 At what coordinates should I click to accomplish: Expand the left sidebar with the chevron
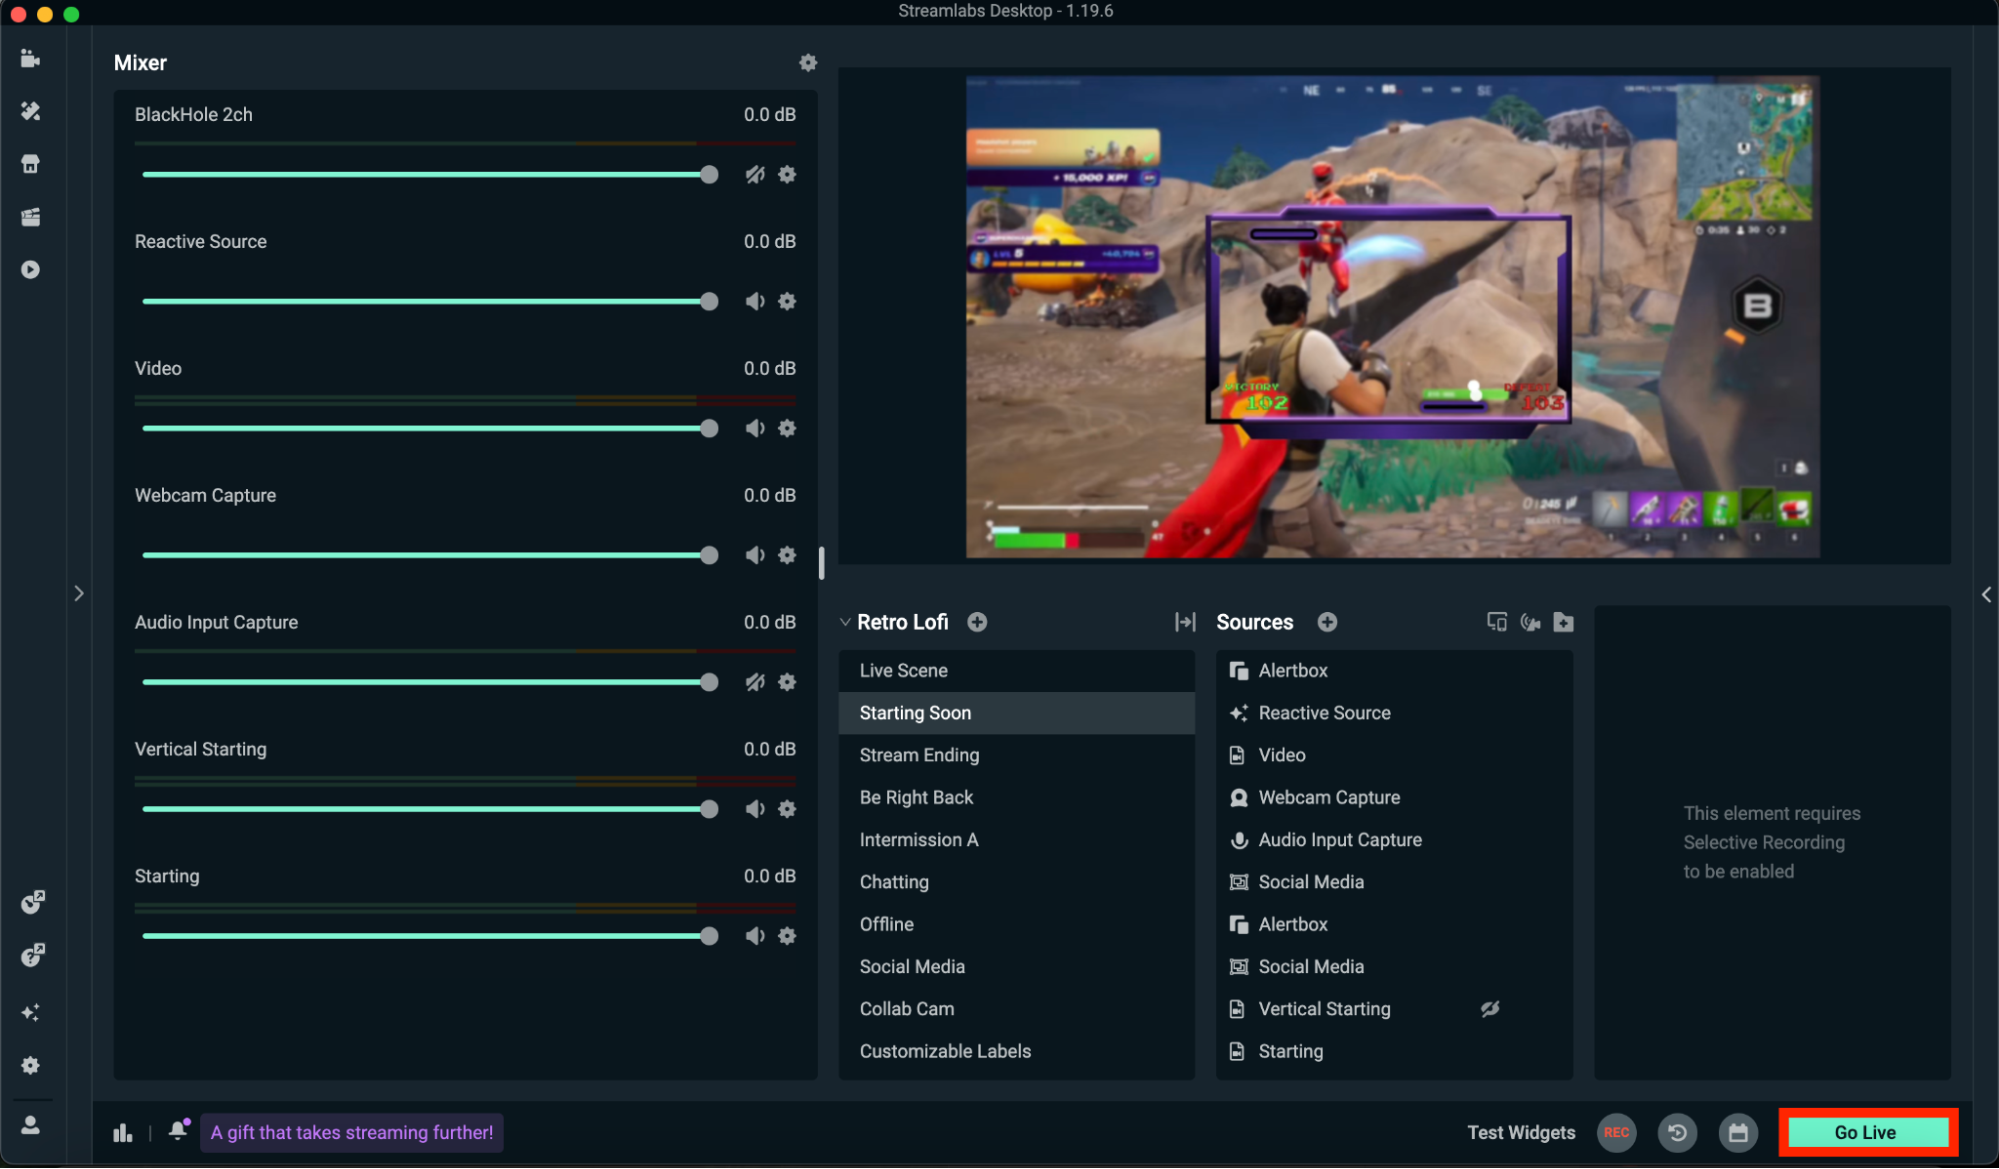tap(79, 593)
